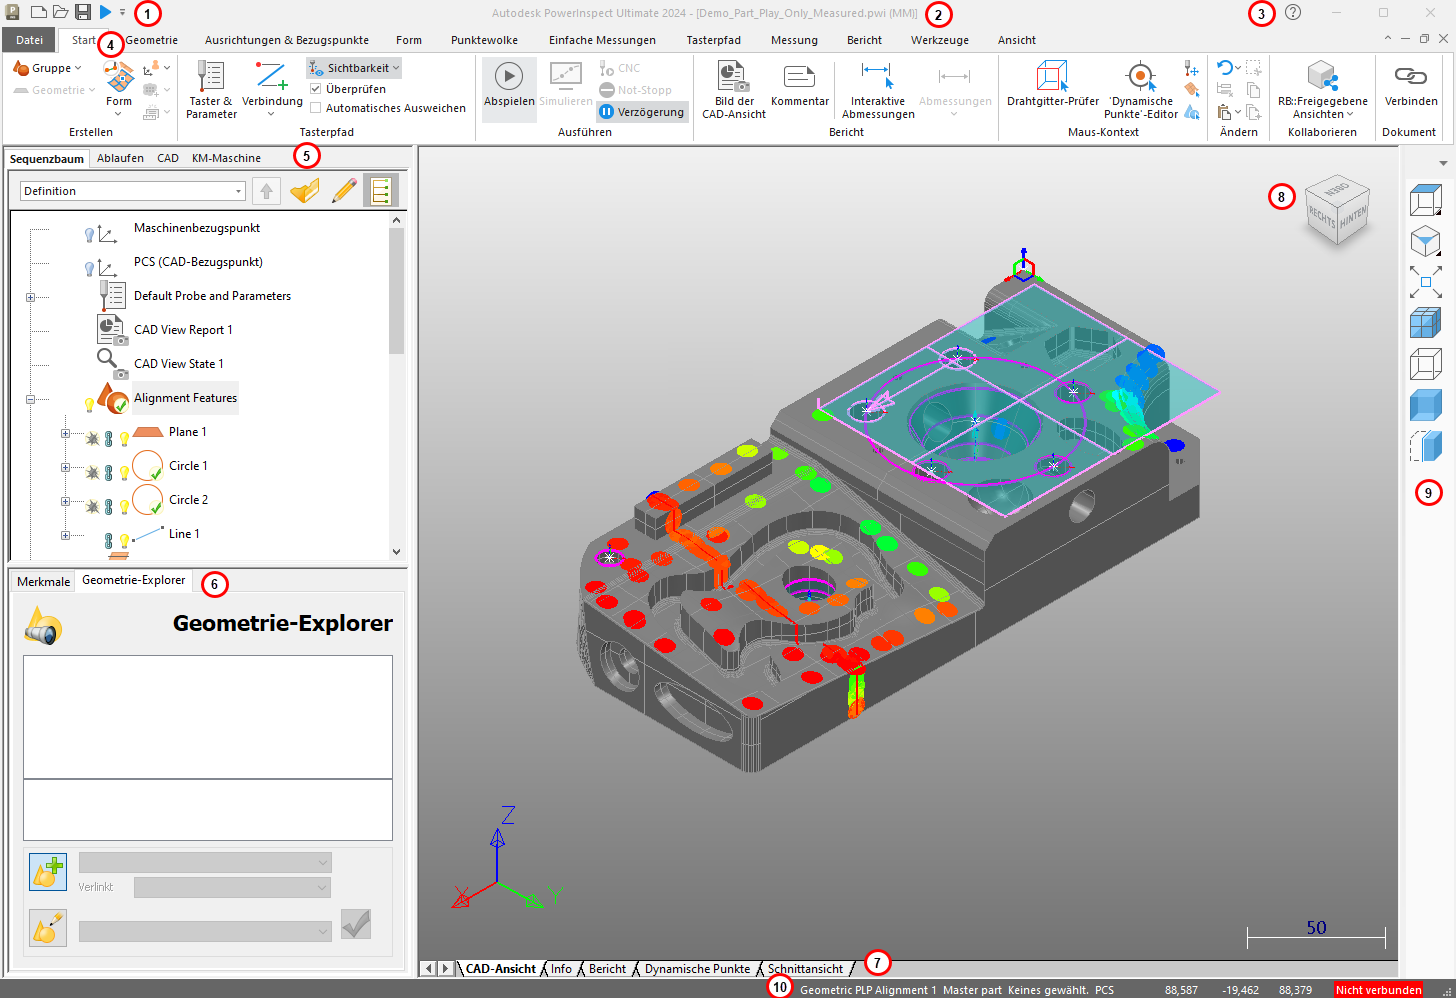Screen dimensions: 1456x998
Task: Click the add geometry plus icon in Geometrie-Explorer
Action: click(47, 872)
